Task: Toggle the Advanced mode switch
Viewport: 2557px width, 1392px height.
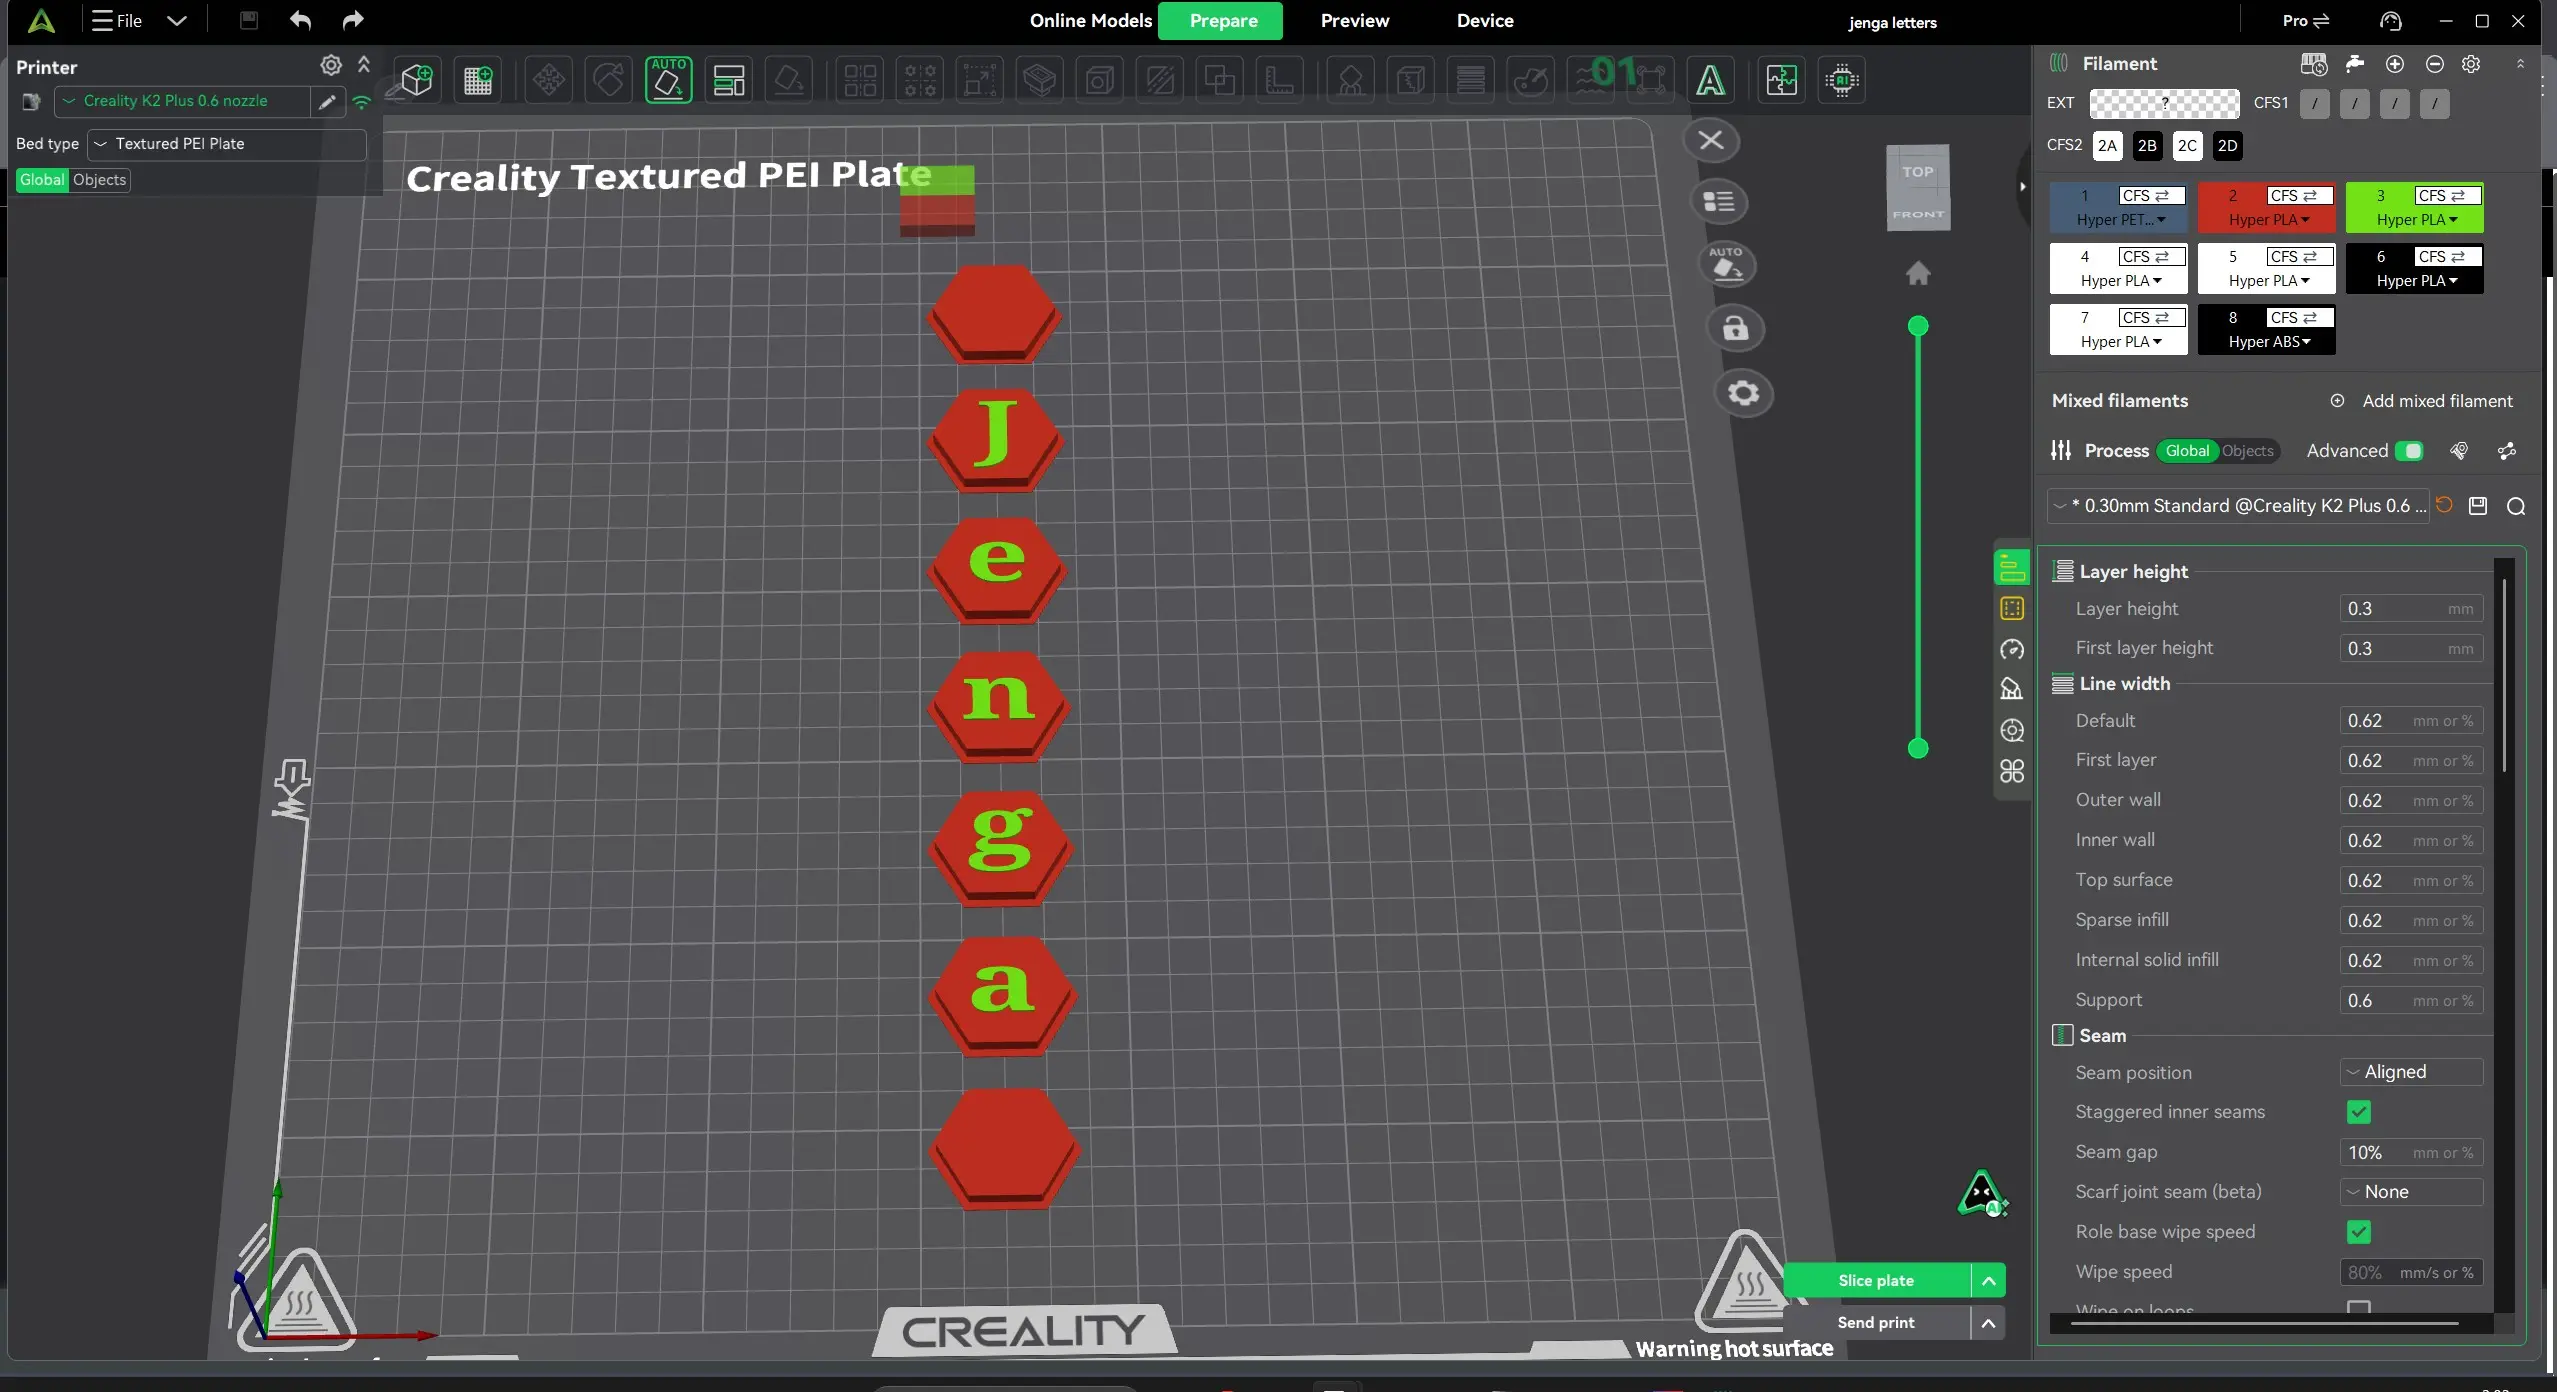Action: pos(2410,451)
